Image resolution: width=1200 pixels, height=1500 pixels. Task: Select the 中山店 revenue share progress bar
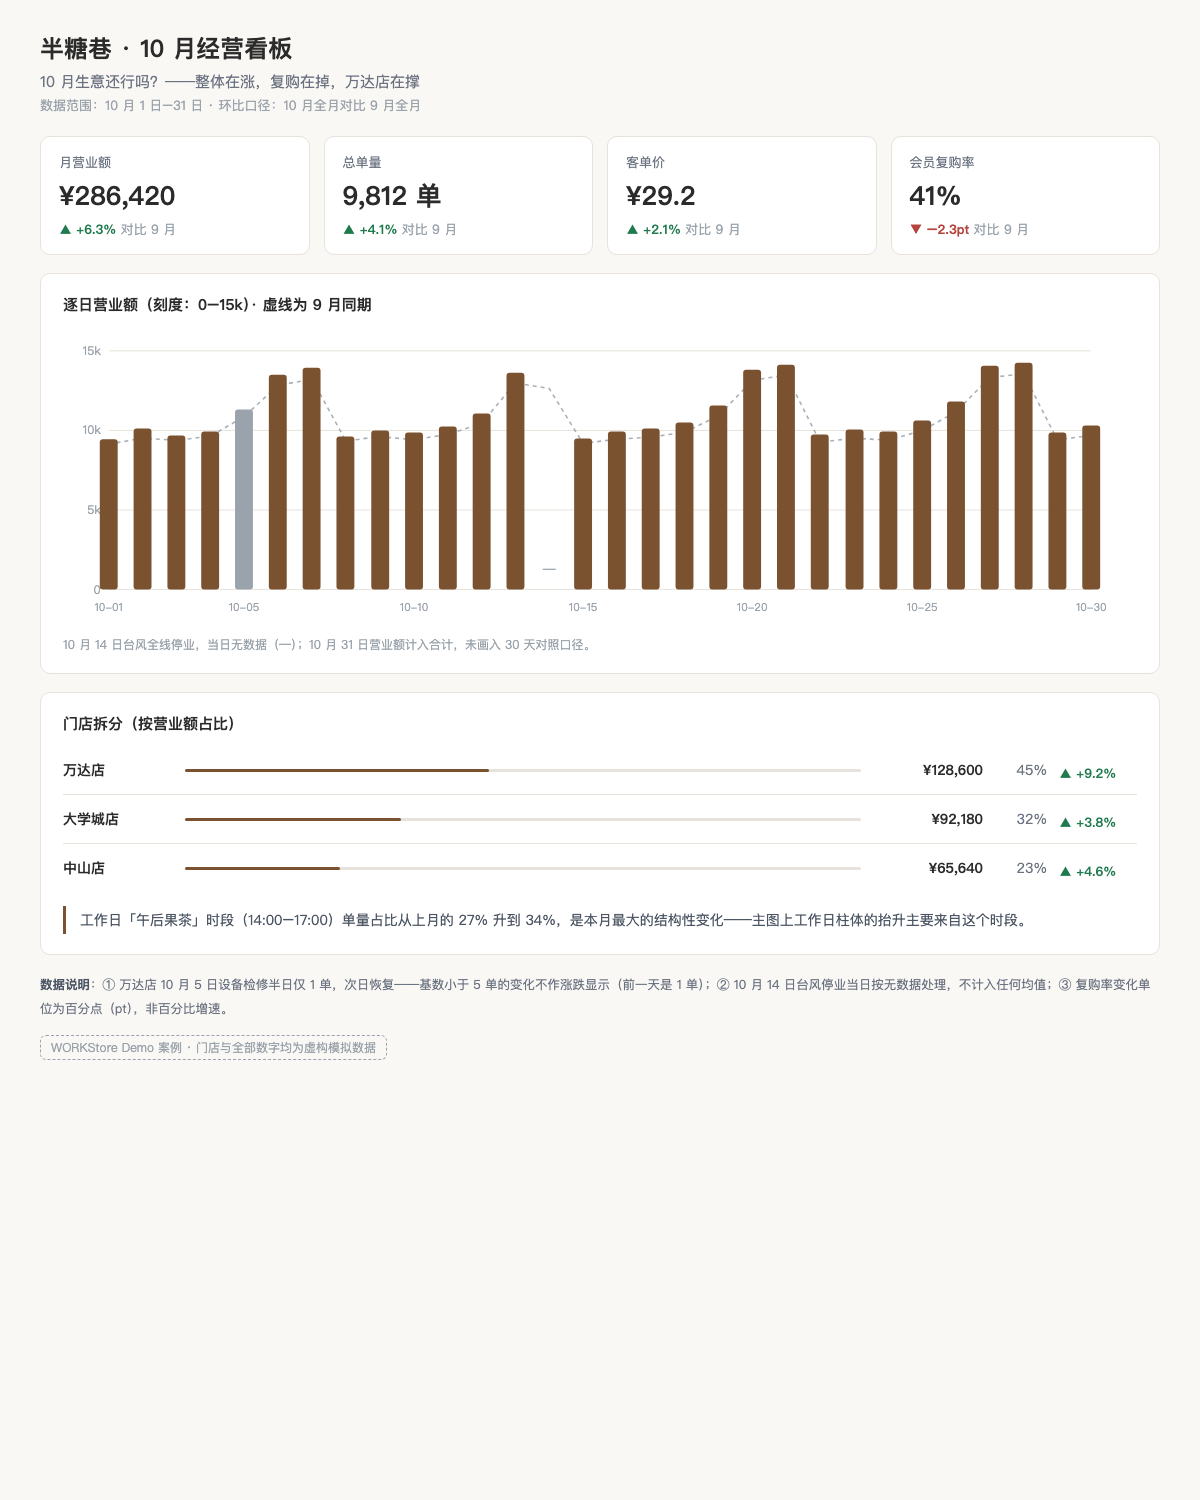tap(523, 868)
